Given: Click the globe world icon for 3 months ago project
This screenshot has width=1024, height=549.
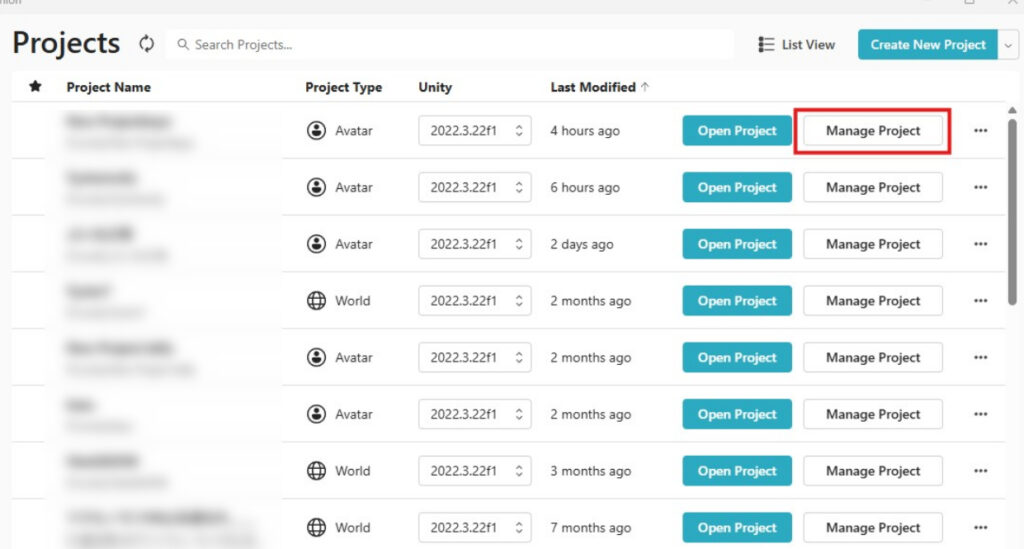Looking at the screenshot, I should point(317,471).
